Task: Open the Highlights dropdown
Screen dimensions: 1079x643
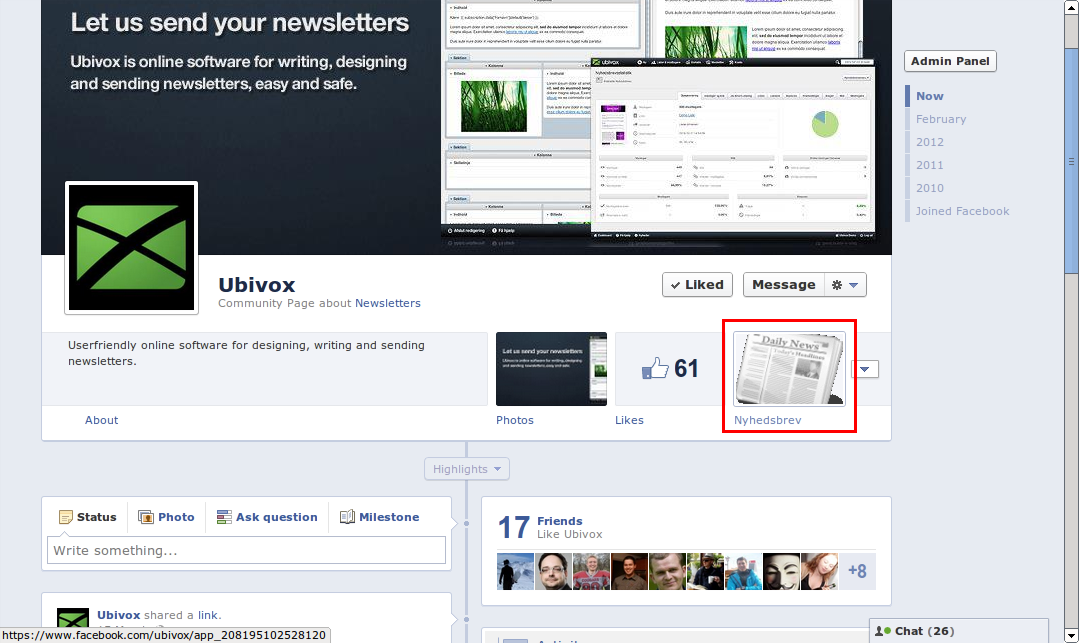Action: pyautogui.click(x=467, y=469)
